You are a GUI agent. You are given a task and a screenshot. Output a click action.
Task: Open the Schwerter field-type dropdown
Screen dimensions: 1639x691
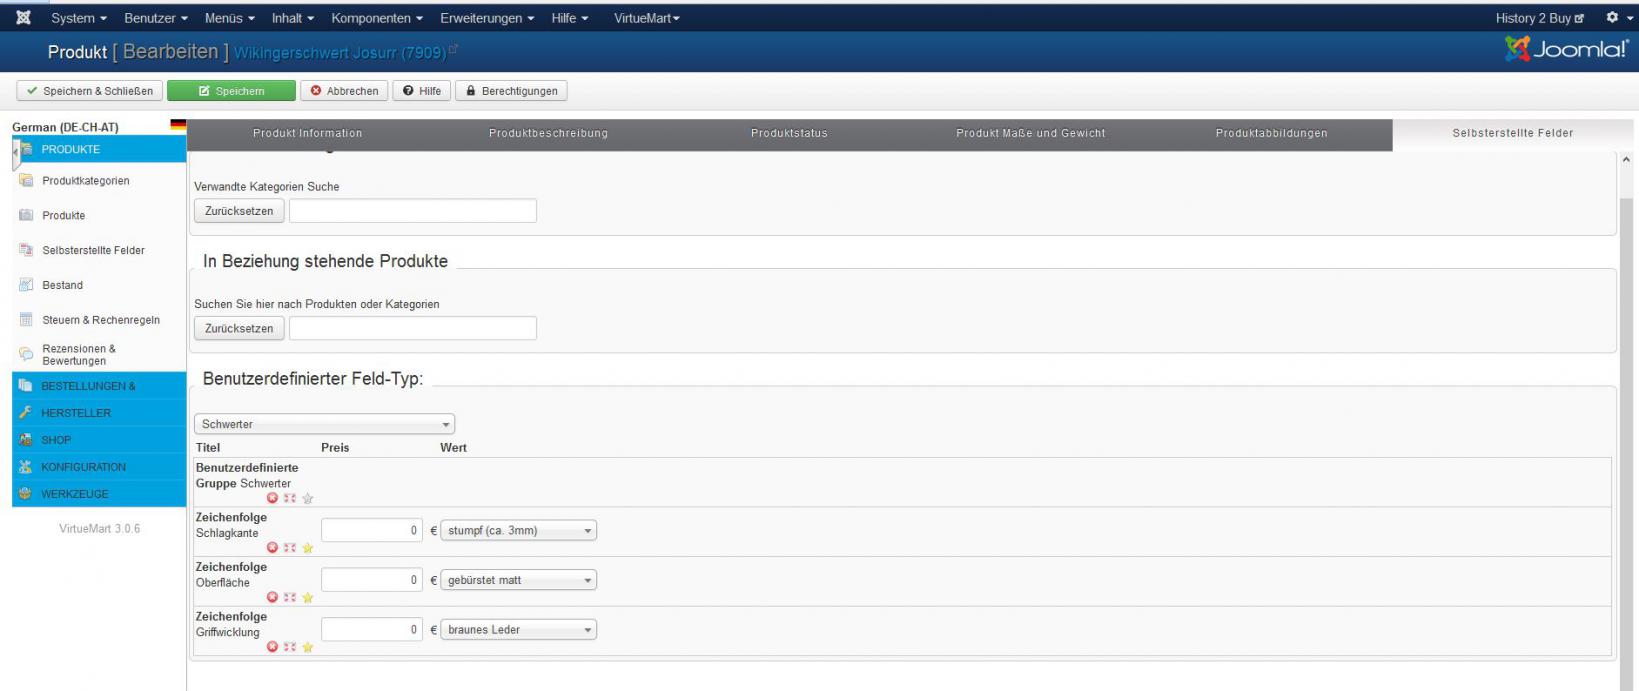click(x=324, y=424)
